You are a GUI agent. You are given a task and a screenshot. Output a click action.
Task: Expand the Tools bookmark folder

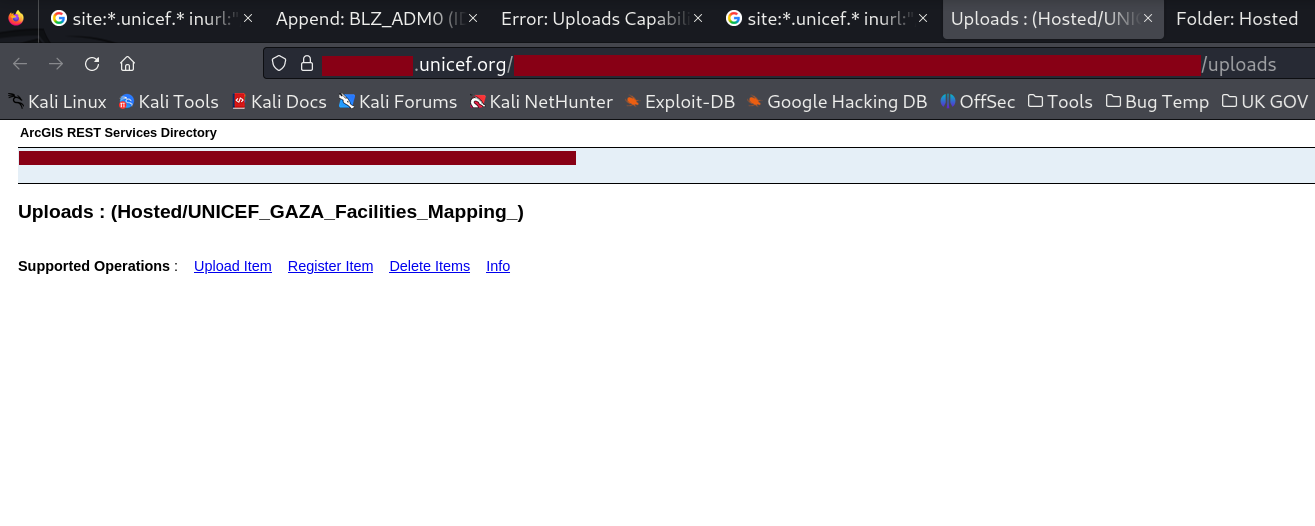coord(1060,101)
